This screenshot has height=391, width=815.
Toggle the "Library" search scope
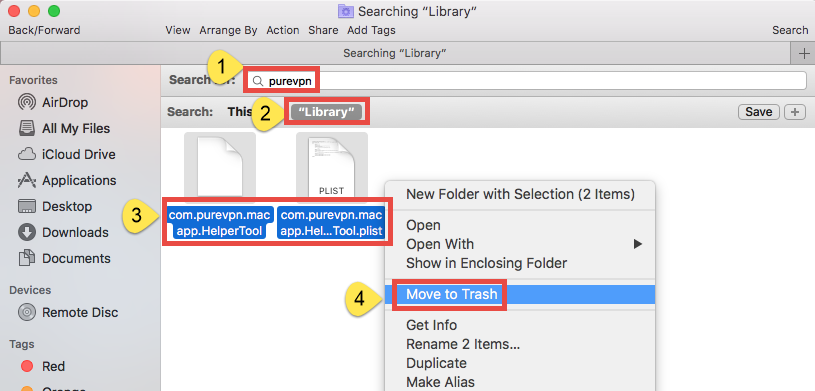(x=326, y=112)
